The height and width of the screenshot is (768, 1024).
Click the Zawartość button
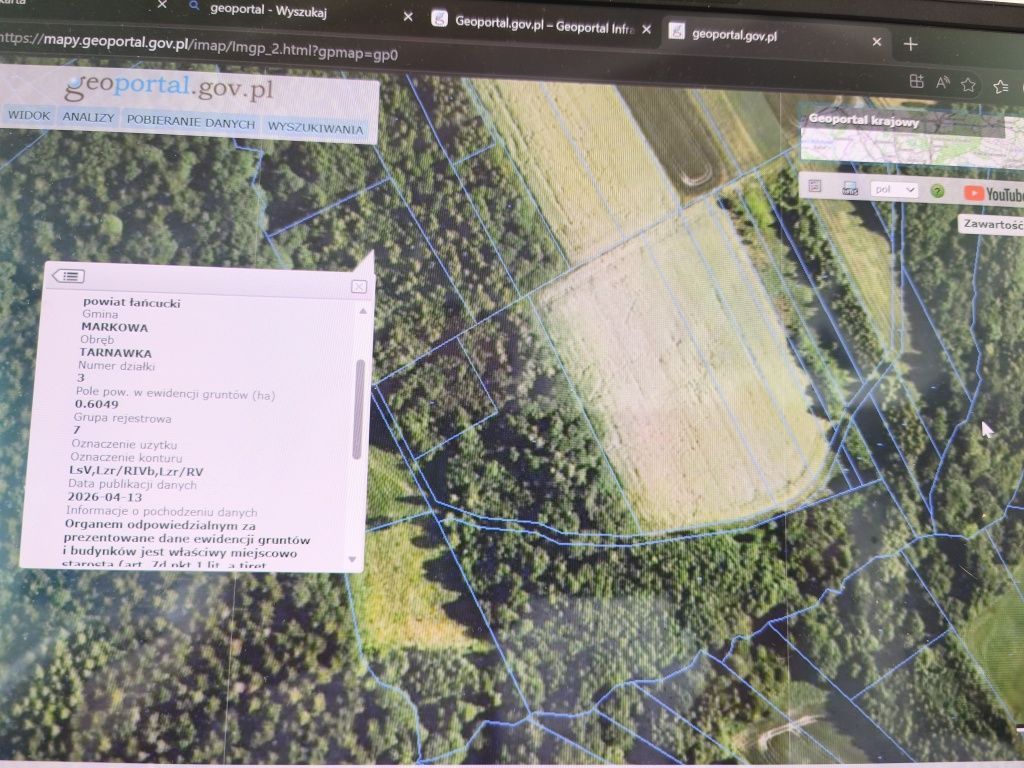tap(993, 224)
